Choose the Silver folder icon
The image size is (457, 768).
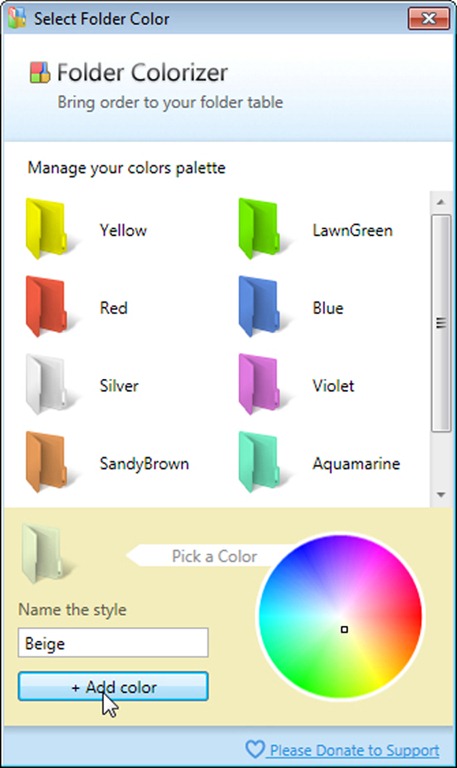coord(46,384)
